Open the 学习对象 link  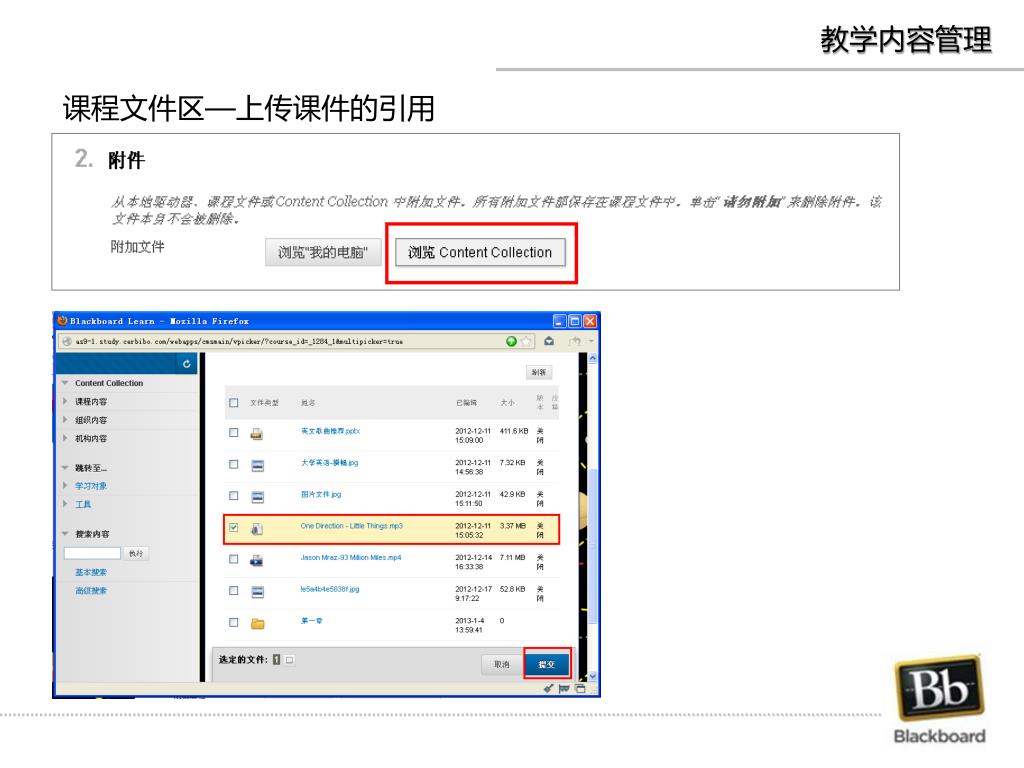(x=91, y=486)
